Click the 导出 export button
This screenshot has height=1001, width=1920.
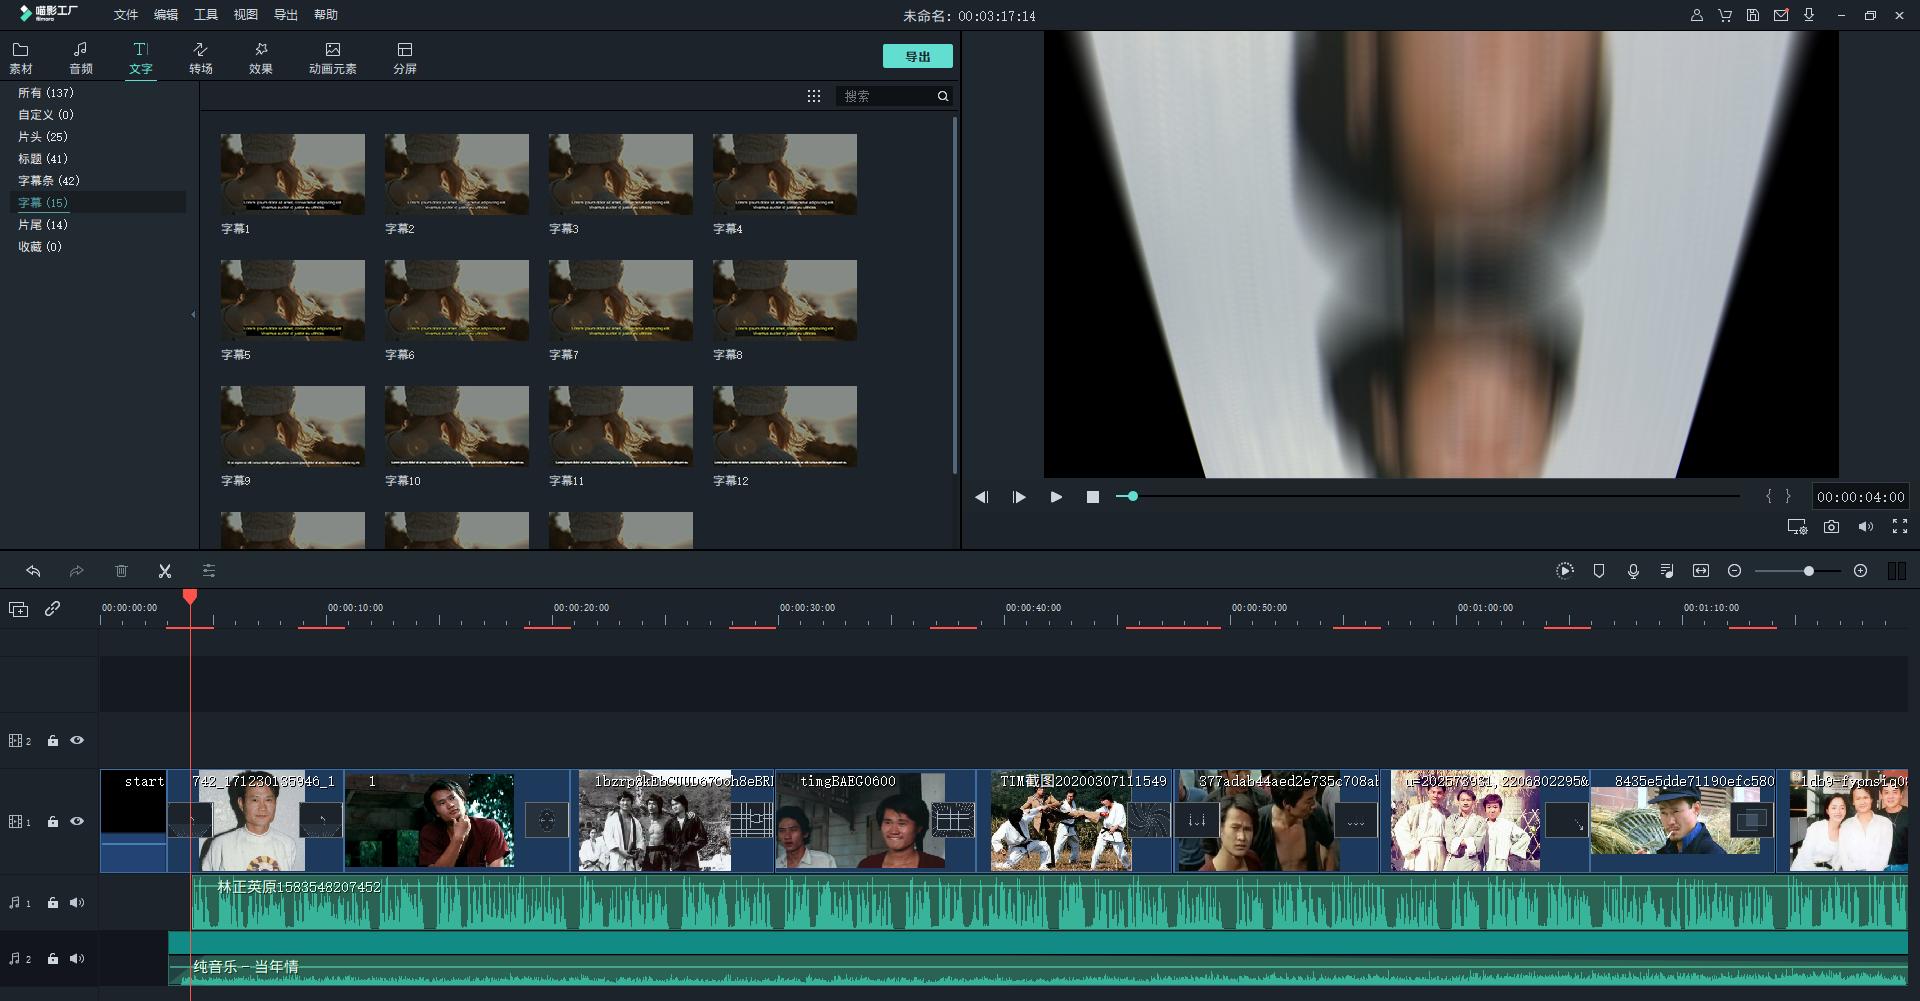point(917,57)
